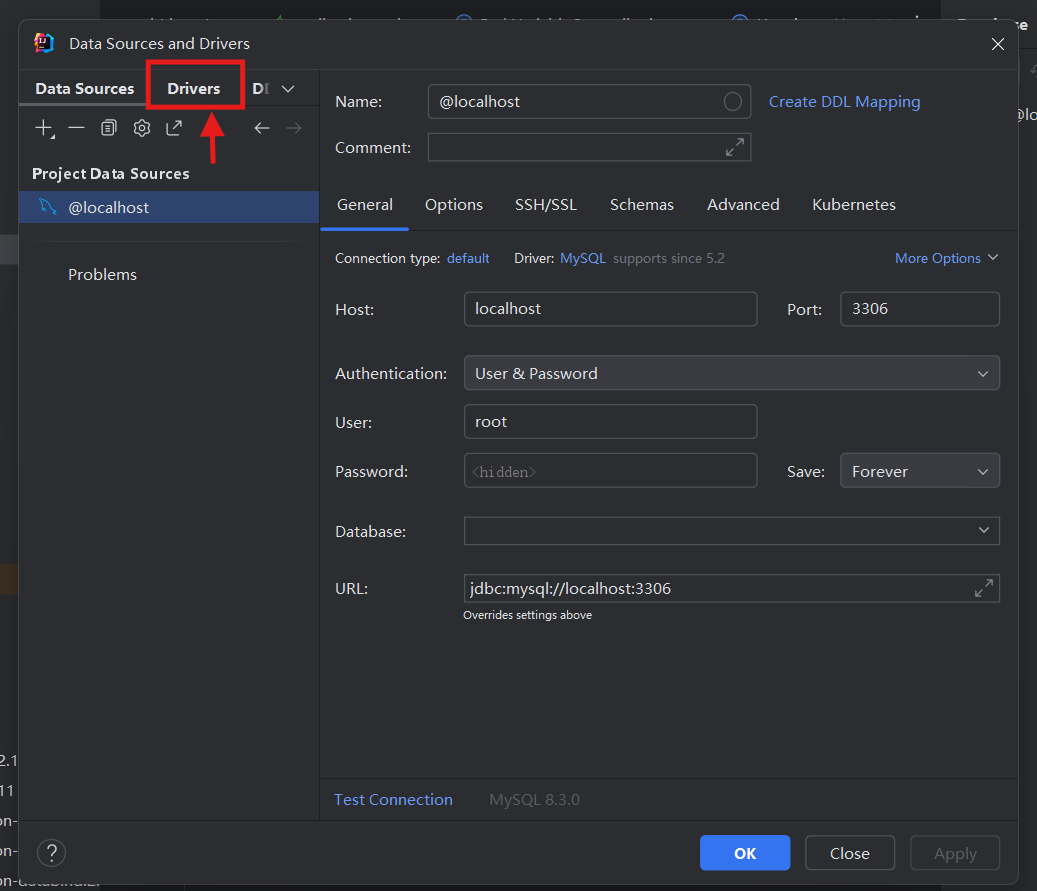The image size is (1037, 891).
Task: Click the MySQL driver link
Action: coord(583,258)
